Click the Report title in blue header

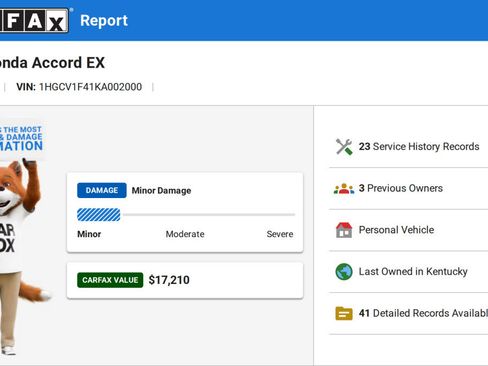[104, 21]
